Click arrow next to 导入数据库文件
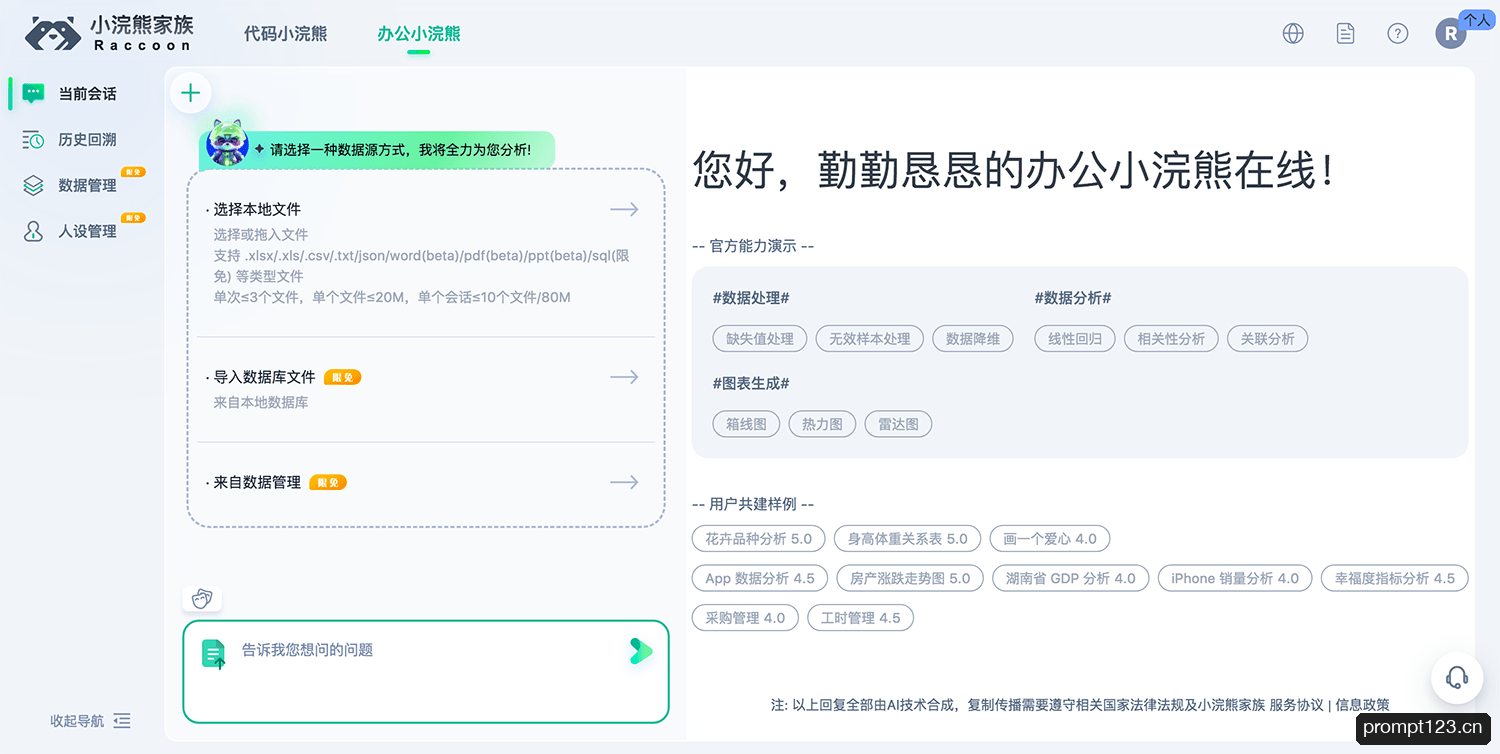 pos(624,377)
